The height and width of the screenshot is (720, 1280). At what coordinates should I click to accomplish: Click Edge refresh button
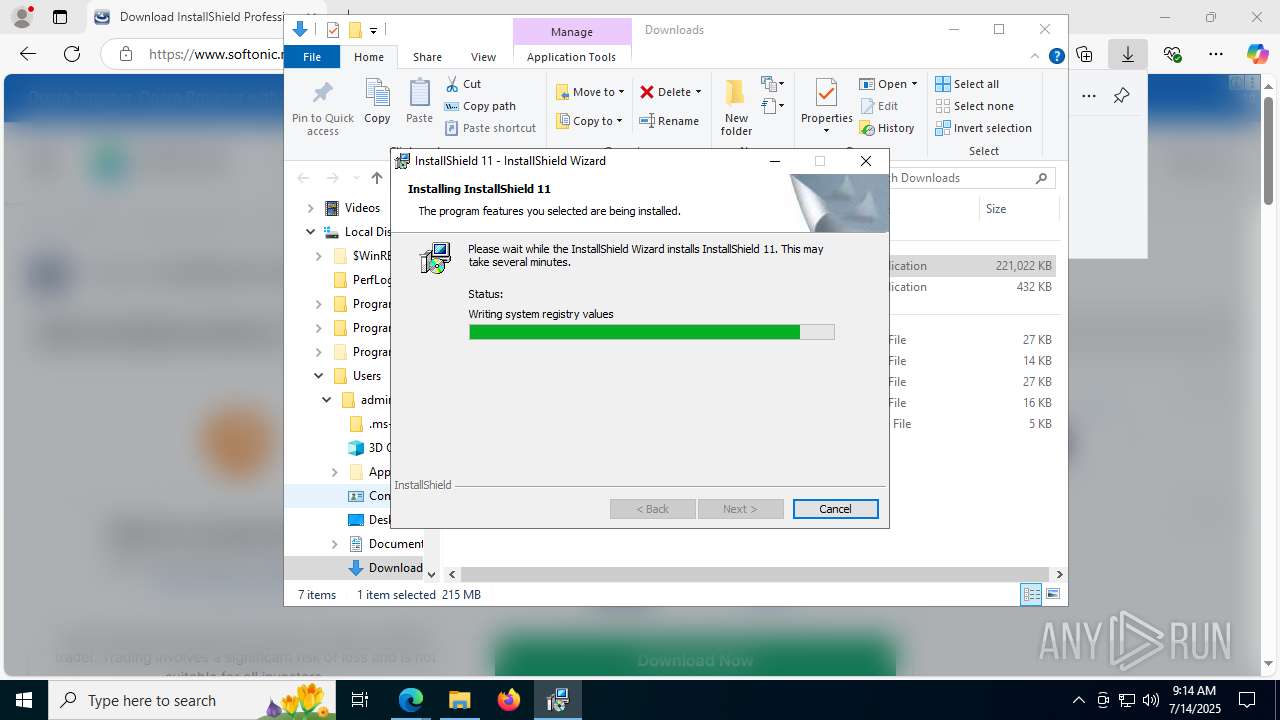[x=72, y=54]
